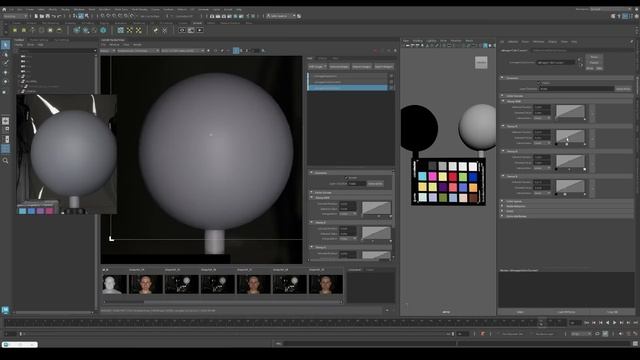This screenshot has height=360, width=640.
Task: Open the Attribute Editor Selected menu
Action: click(x=513, y=42)
